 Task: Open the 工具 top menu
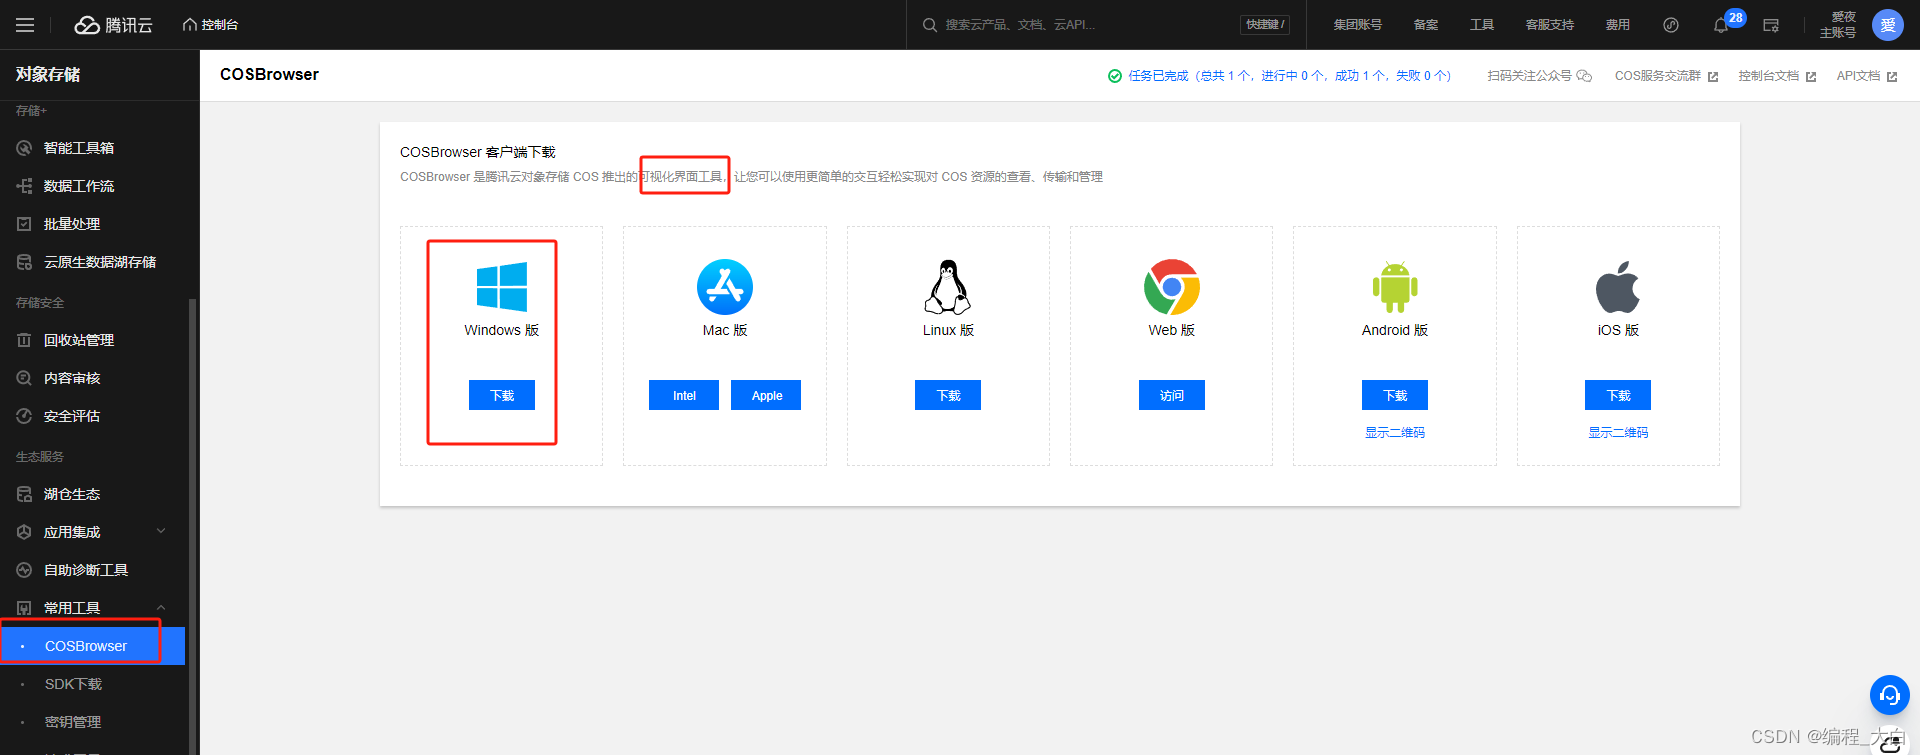pyautogui.click(x=1482, y=25)
